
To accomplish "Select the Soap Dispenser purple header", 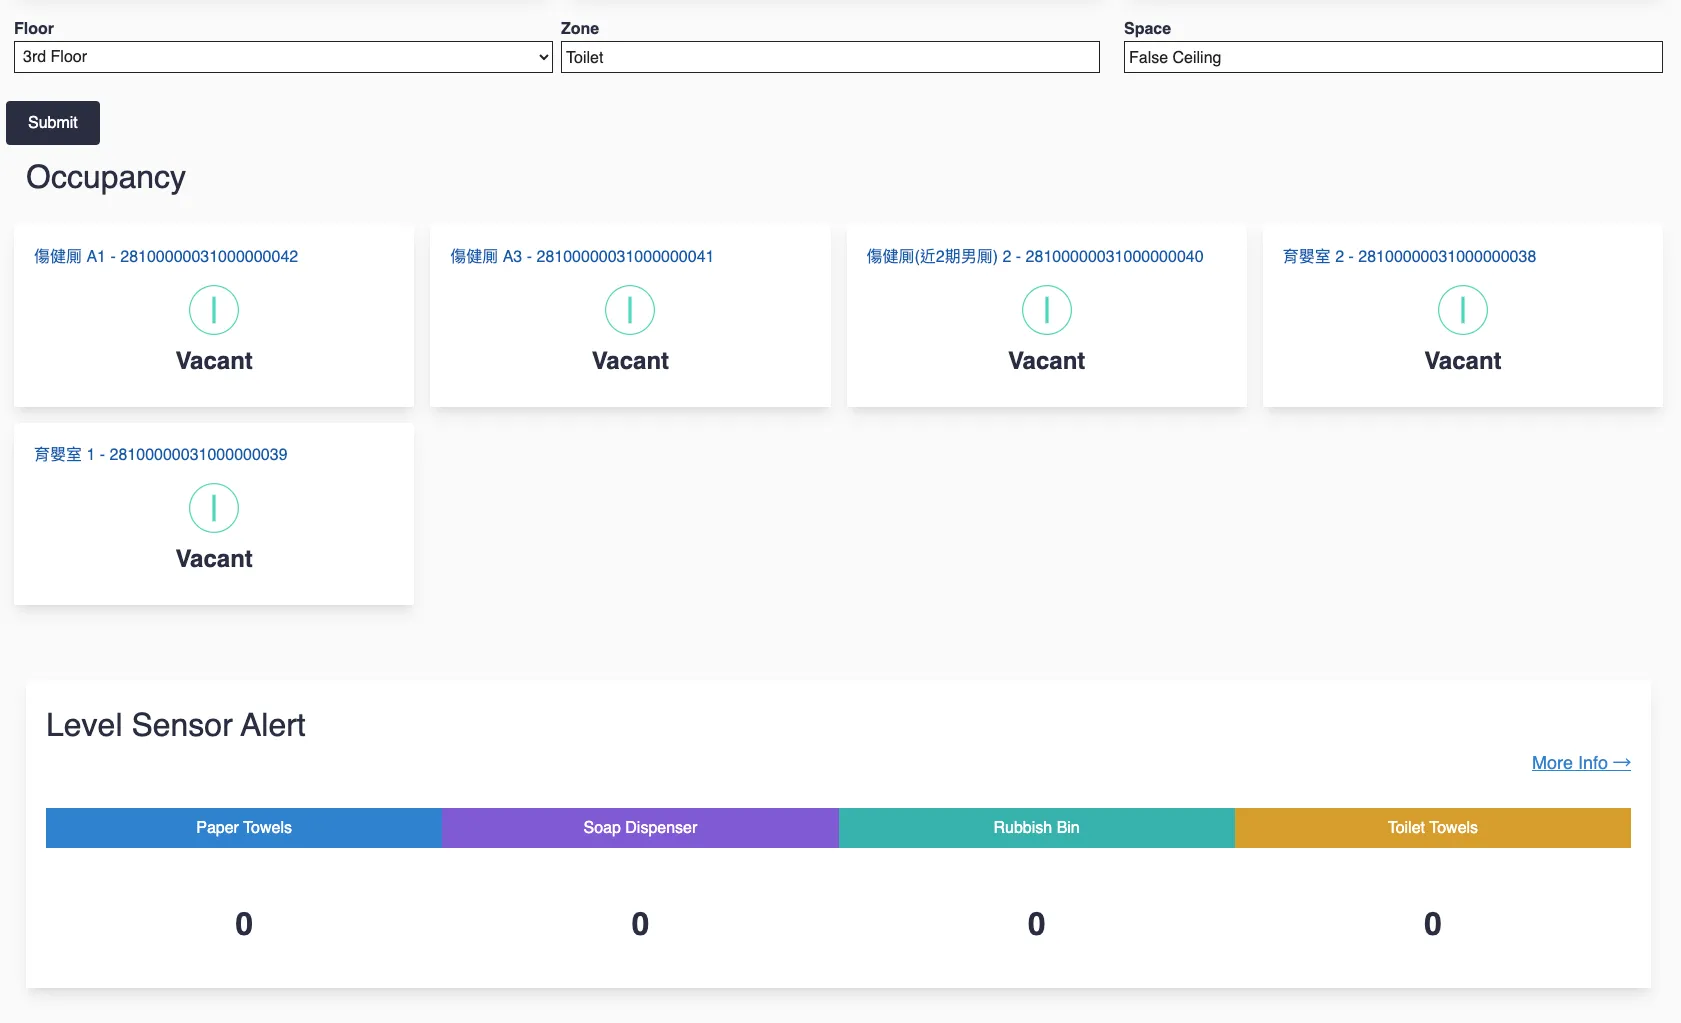I will pos(640,828).
